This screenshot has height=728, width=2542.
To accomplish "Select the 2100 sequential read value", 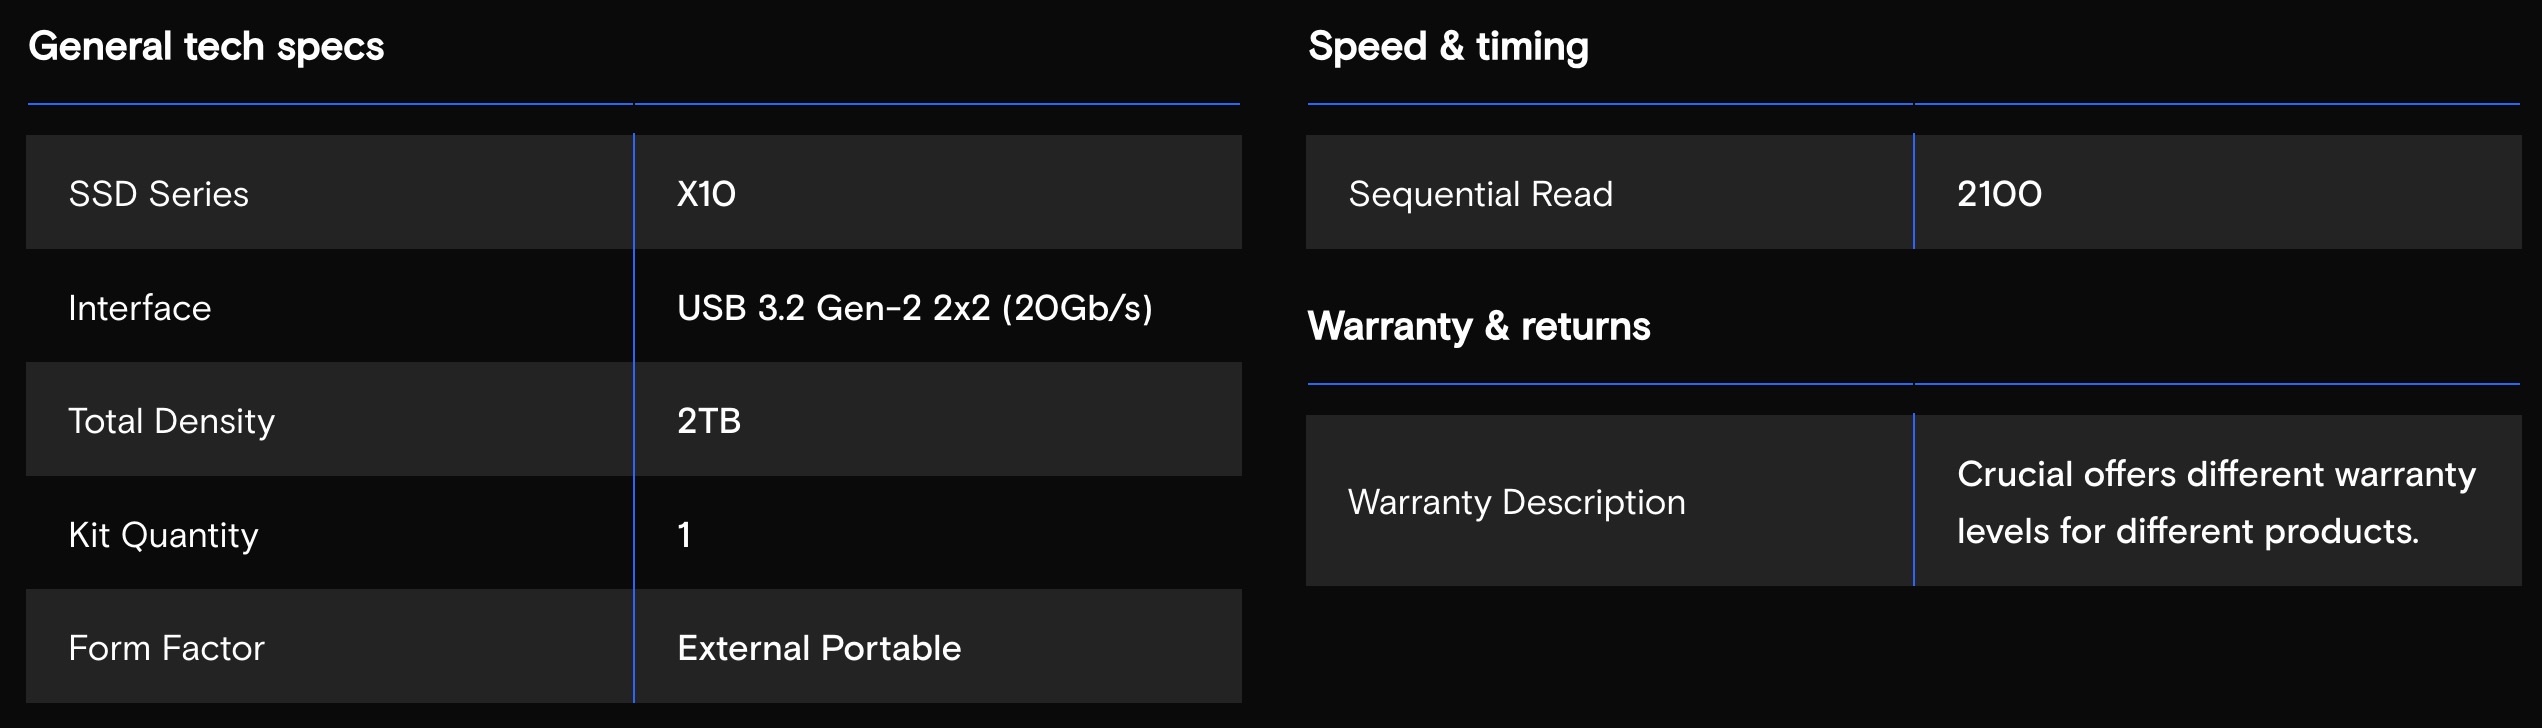I will click(1999, 194).
